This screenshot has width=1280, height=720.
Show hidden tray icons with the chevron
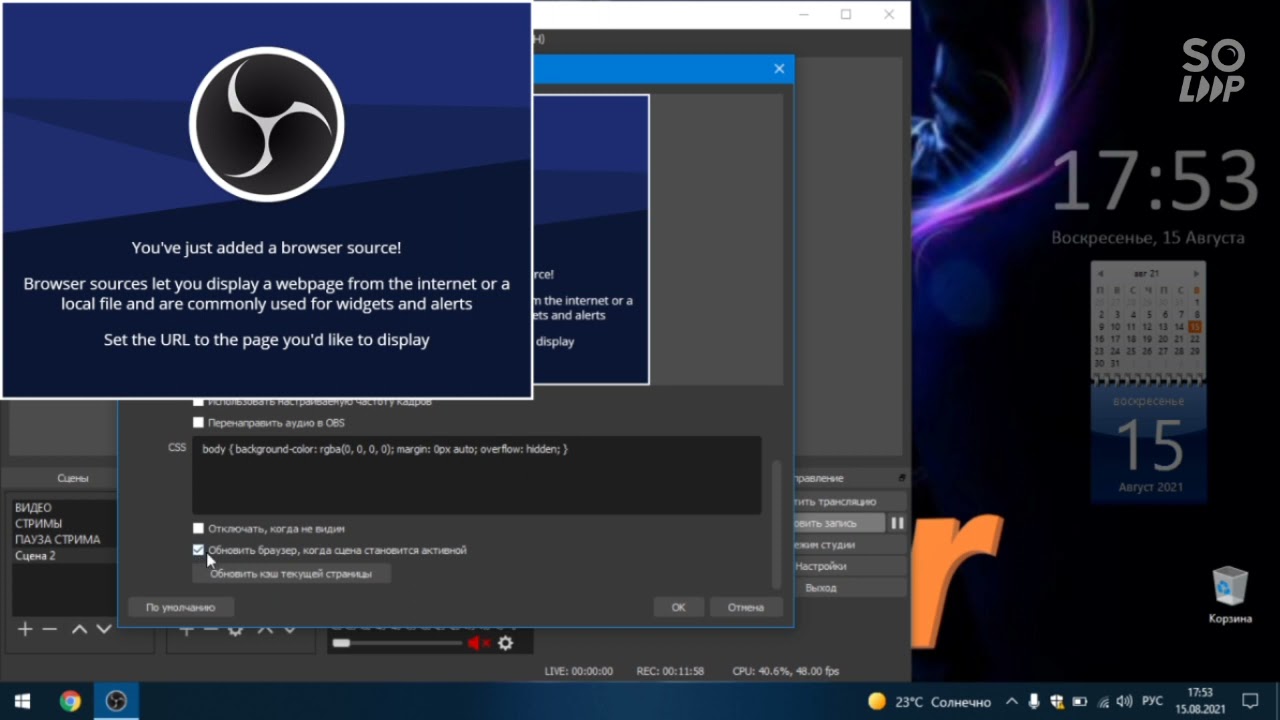(1012, 702)
